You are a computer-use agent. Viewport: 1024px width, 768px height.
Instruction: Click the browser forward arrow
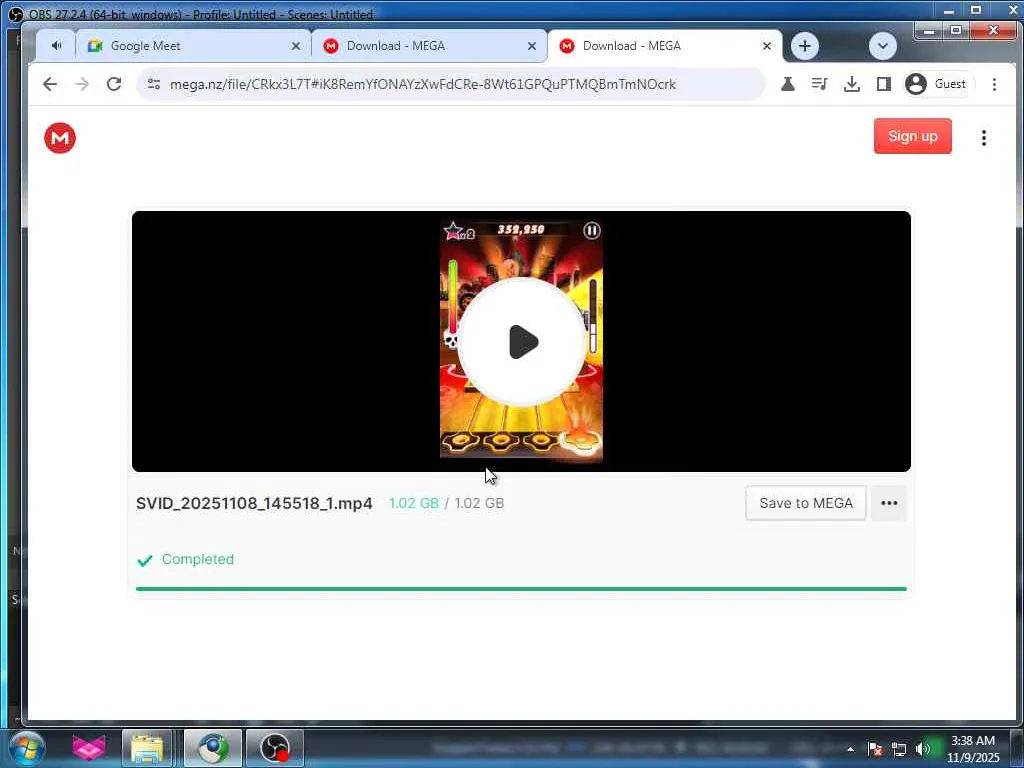[82, 84]
